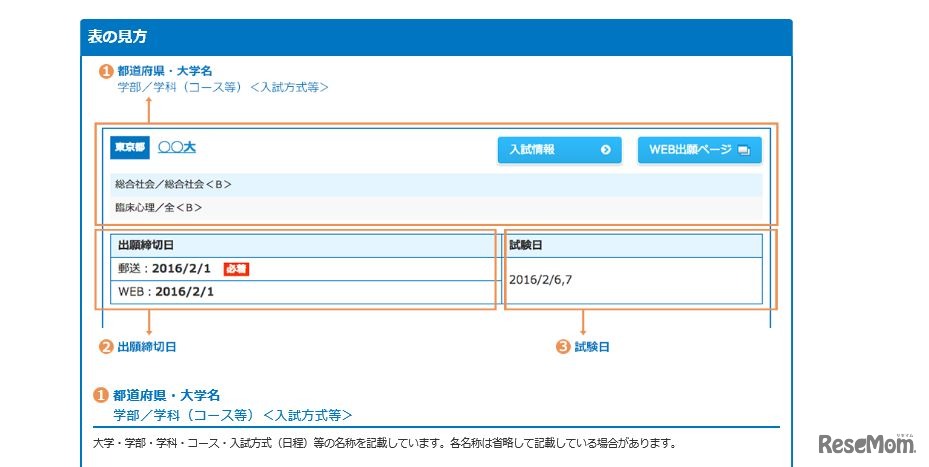Image resolution: width=929 pixels, height=467 pixels.
Task: Open the WEB出願ページ button
Action: pos(700,150)
